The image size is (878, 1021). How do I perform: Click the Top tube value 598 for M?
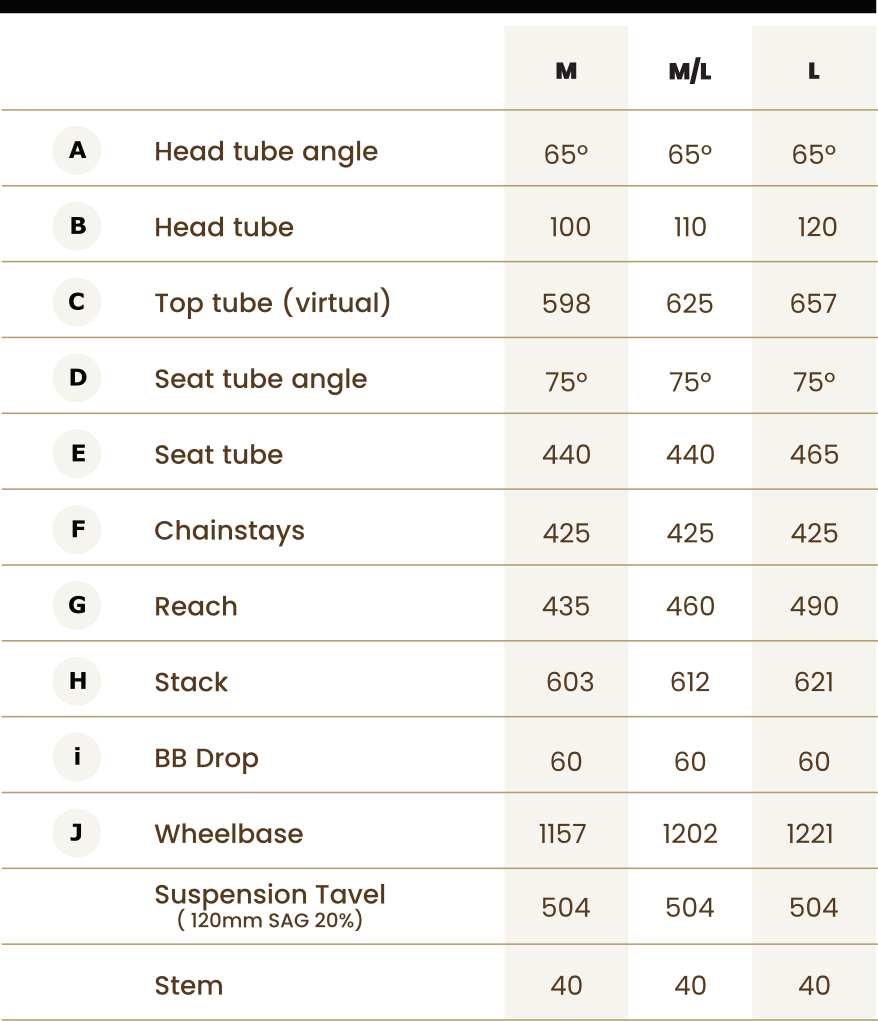pyautogui.click(x=566, y=303)
